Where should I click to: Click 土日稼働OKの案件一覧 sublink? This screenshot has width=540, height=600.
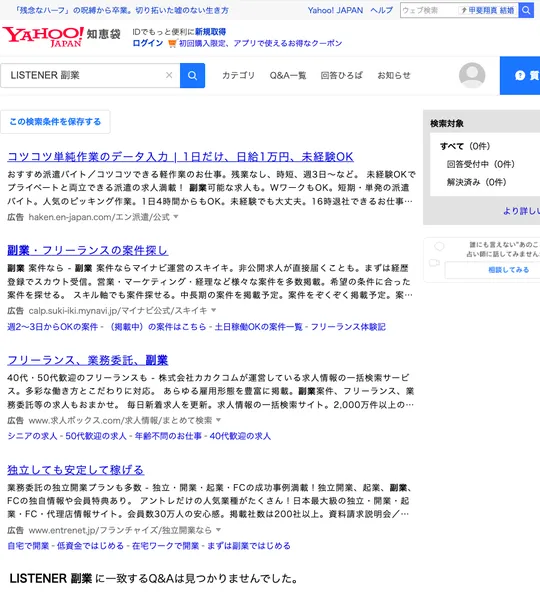point(258,327)
